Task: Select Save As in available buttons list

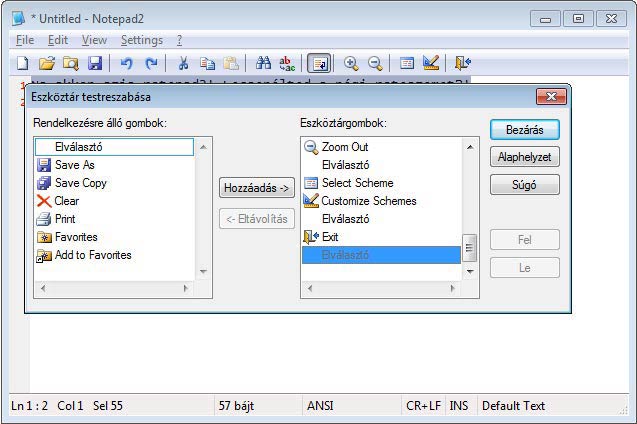Action: (115, 165)
